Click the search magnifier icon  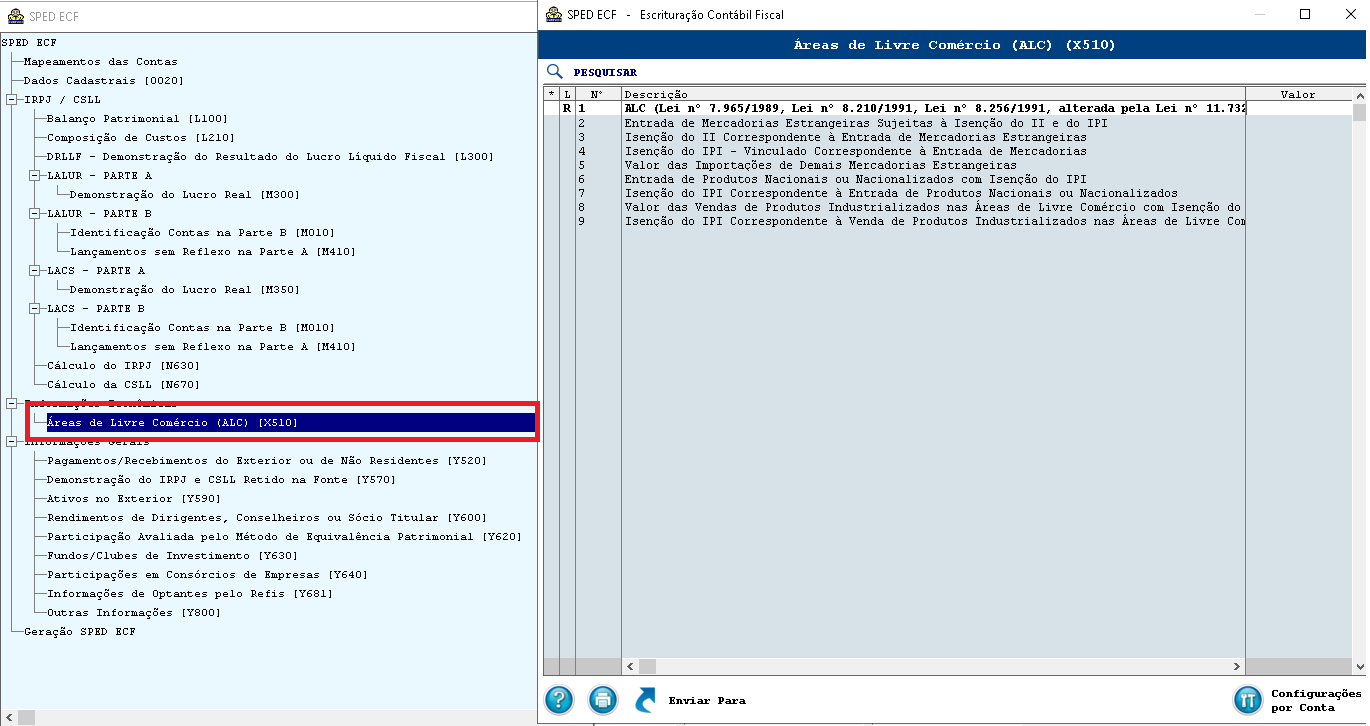555,72
